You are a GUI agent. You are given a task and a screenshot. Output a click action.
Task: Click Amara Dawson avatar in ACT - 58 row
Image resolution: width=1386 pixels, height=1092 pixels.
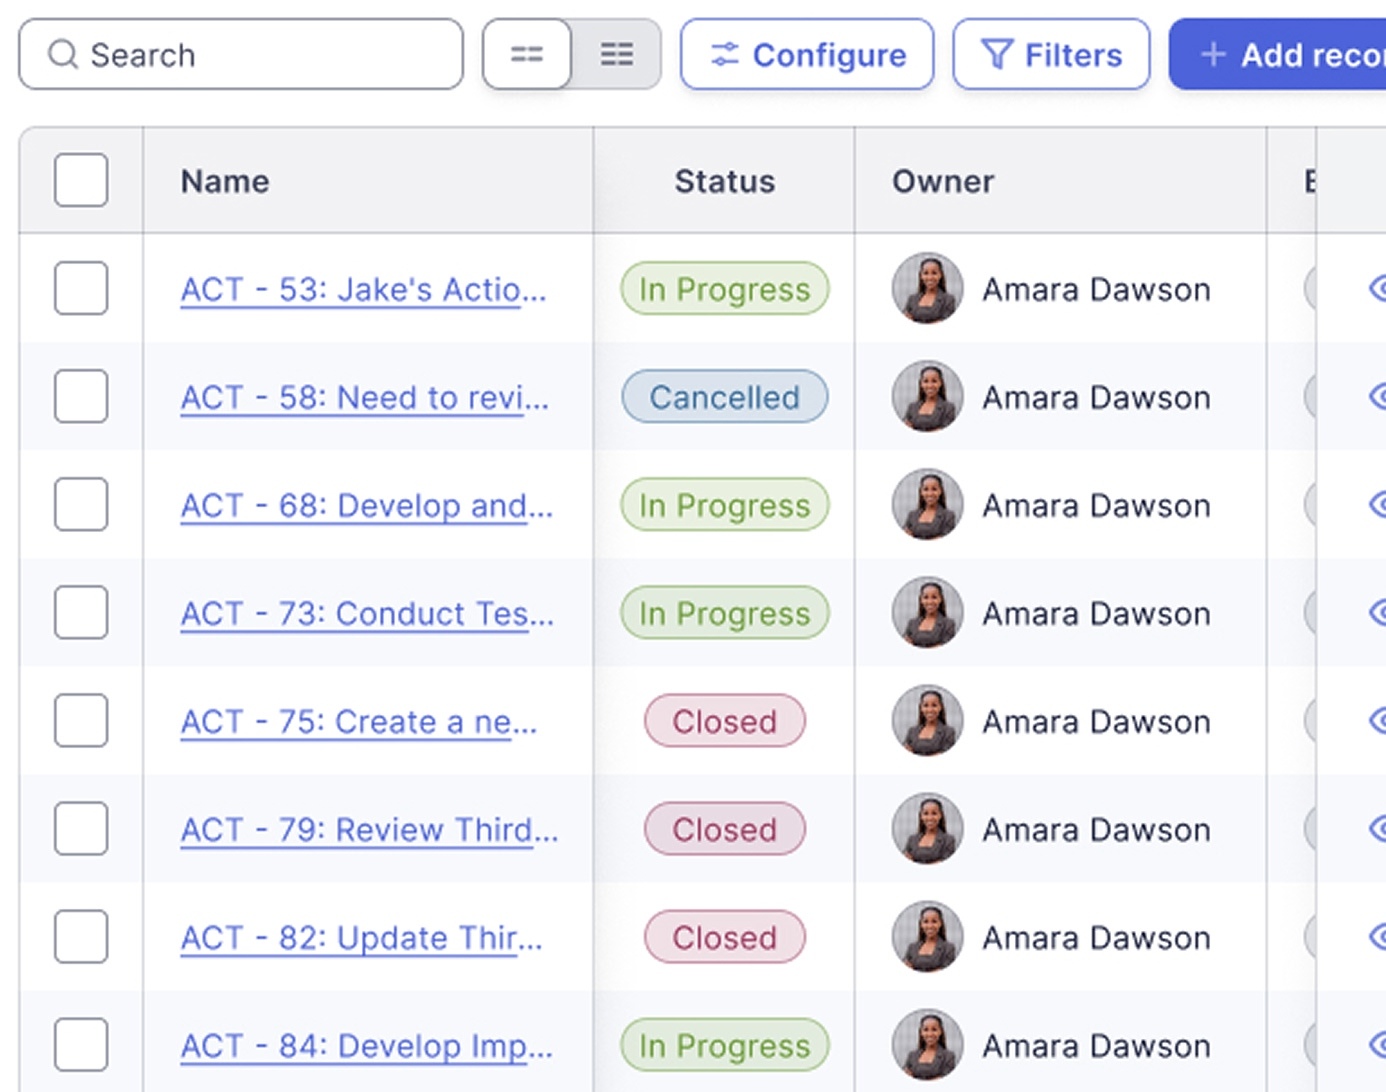pyautogui.click(x=927, y=397)
